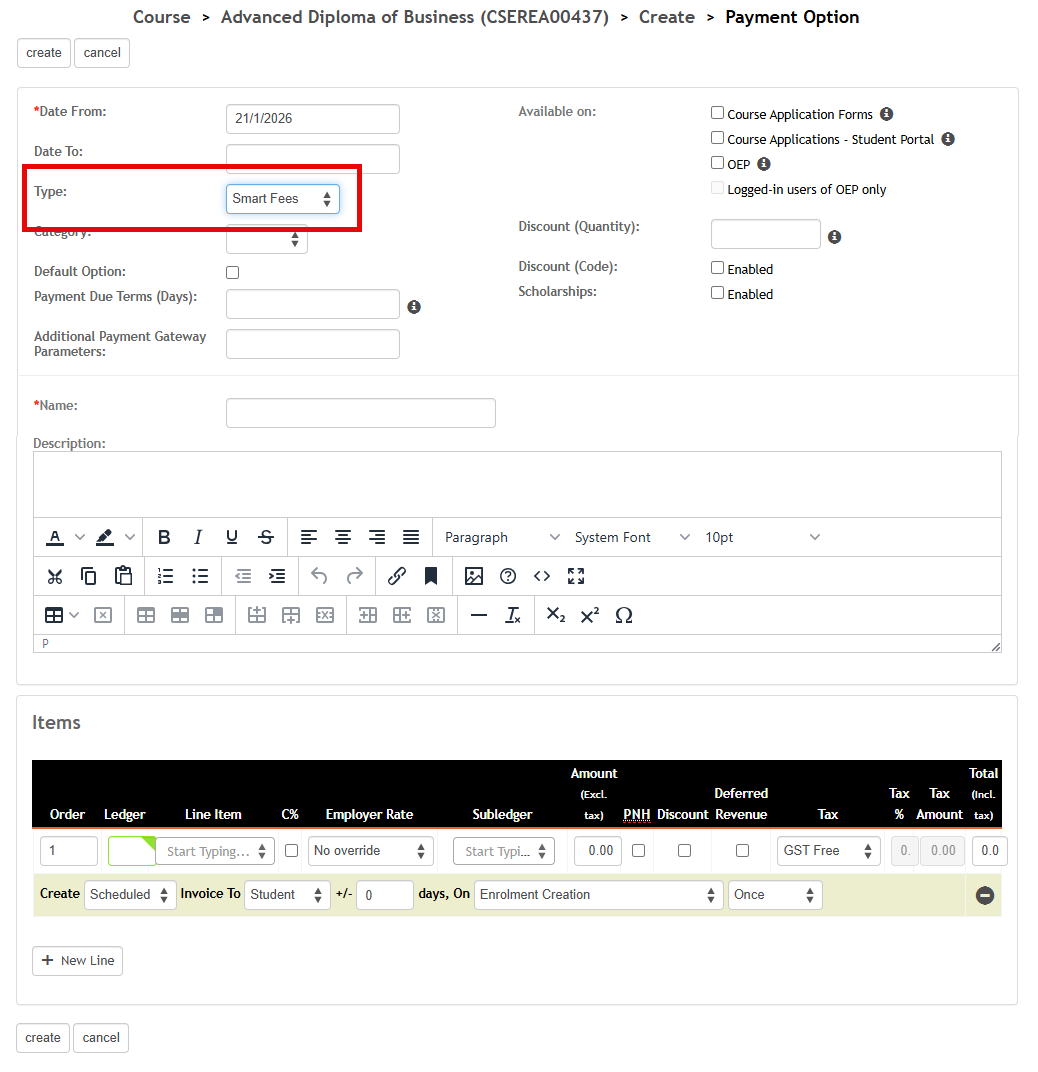Image resolution: width=1038 pixels, height=1072 pixels.
Task: Go to Course breadcrumb
Action: [161, 17]
